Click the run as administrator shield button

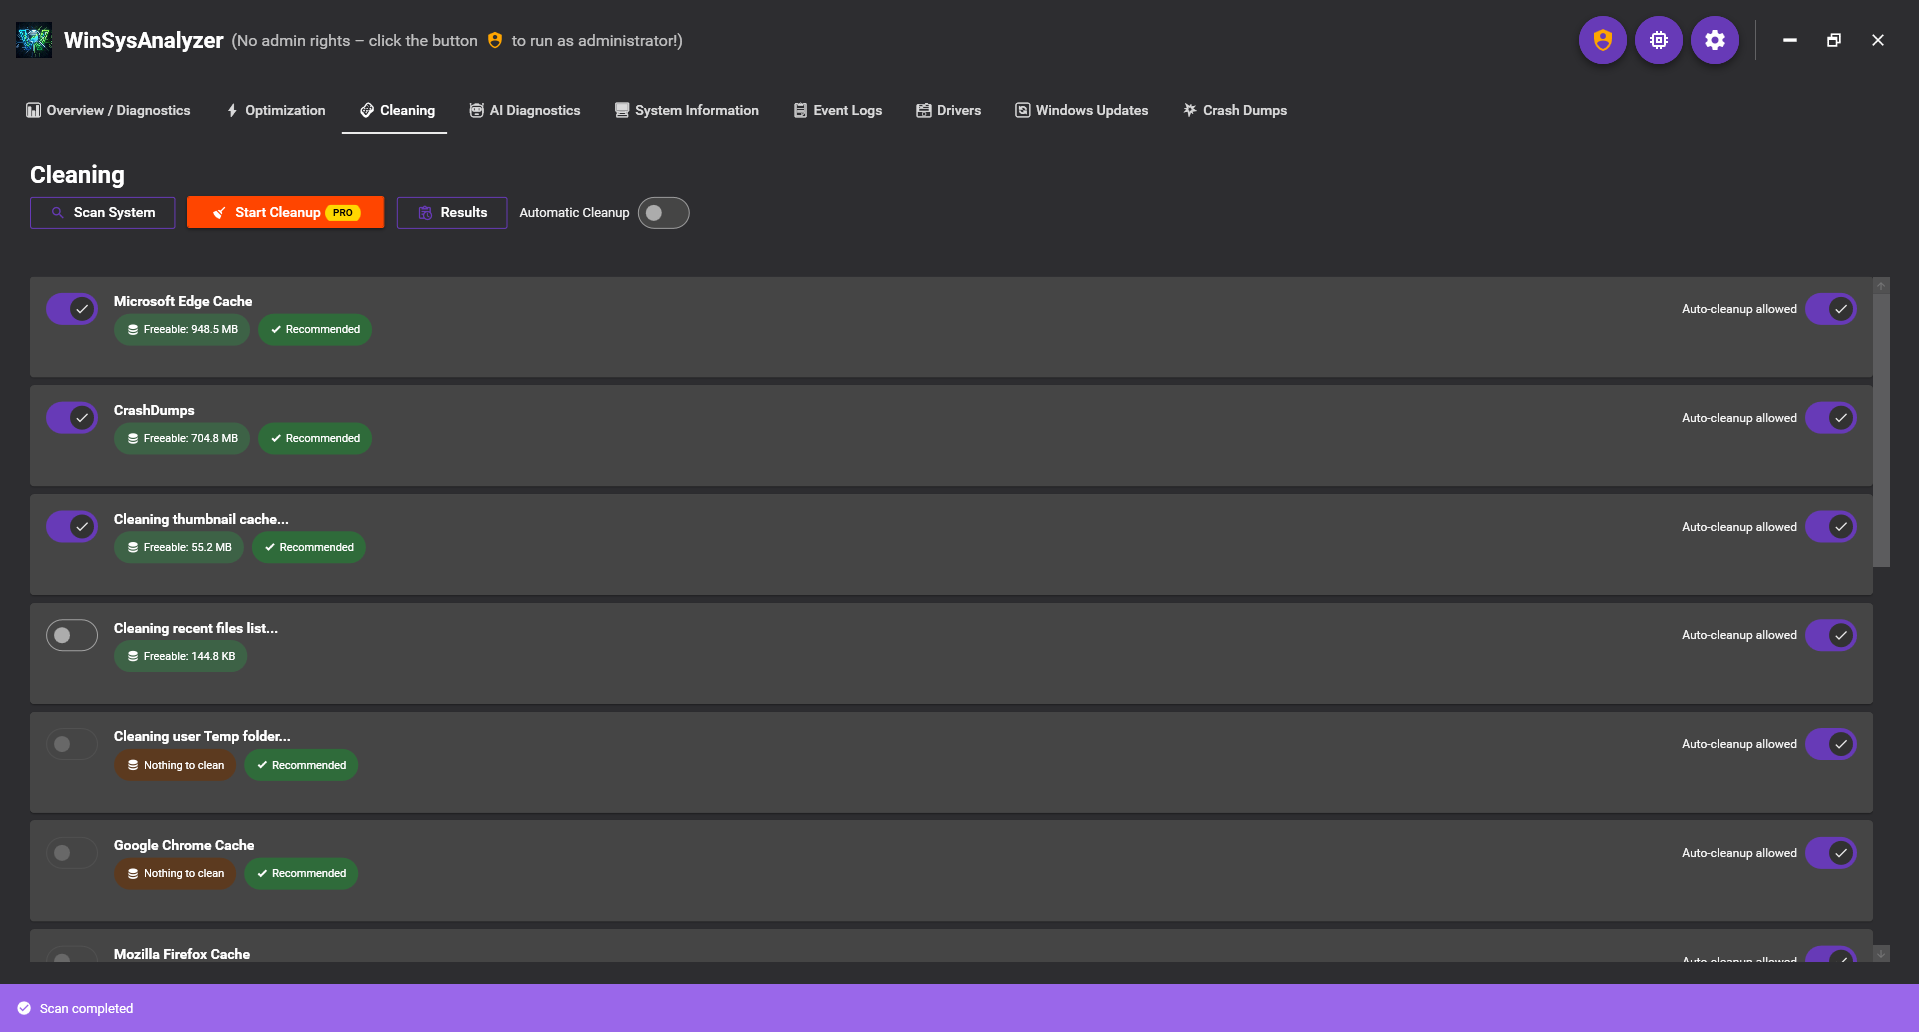coord(1602,40)
